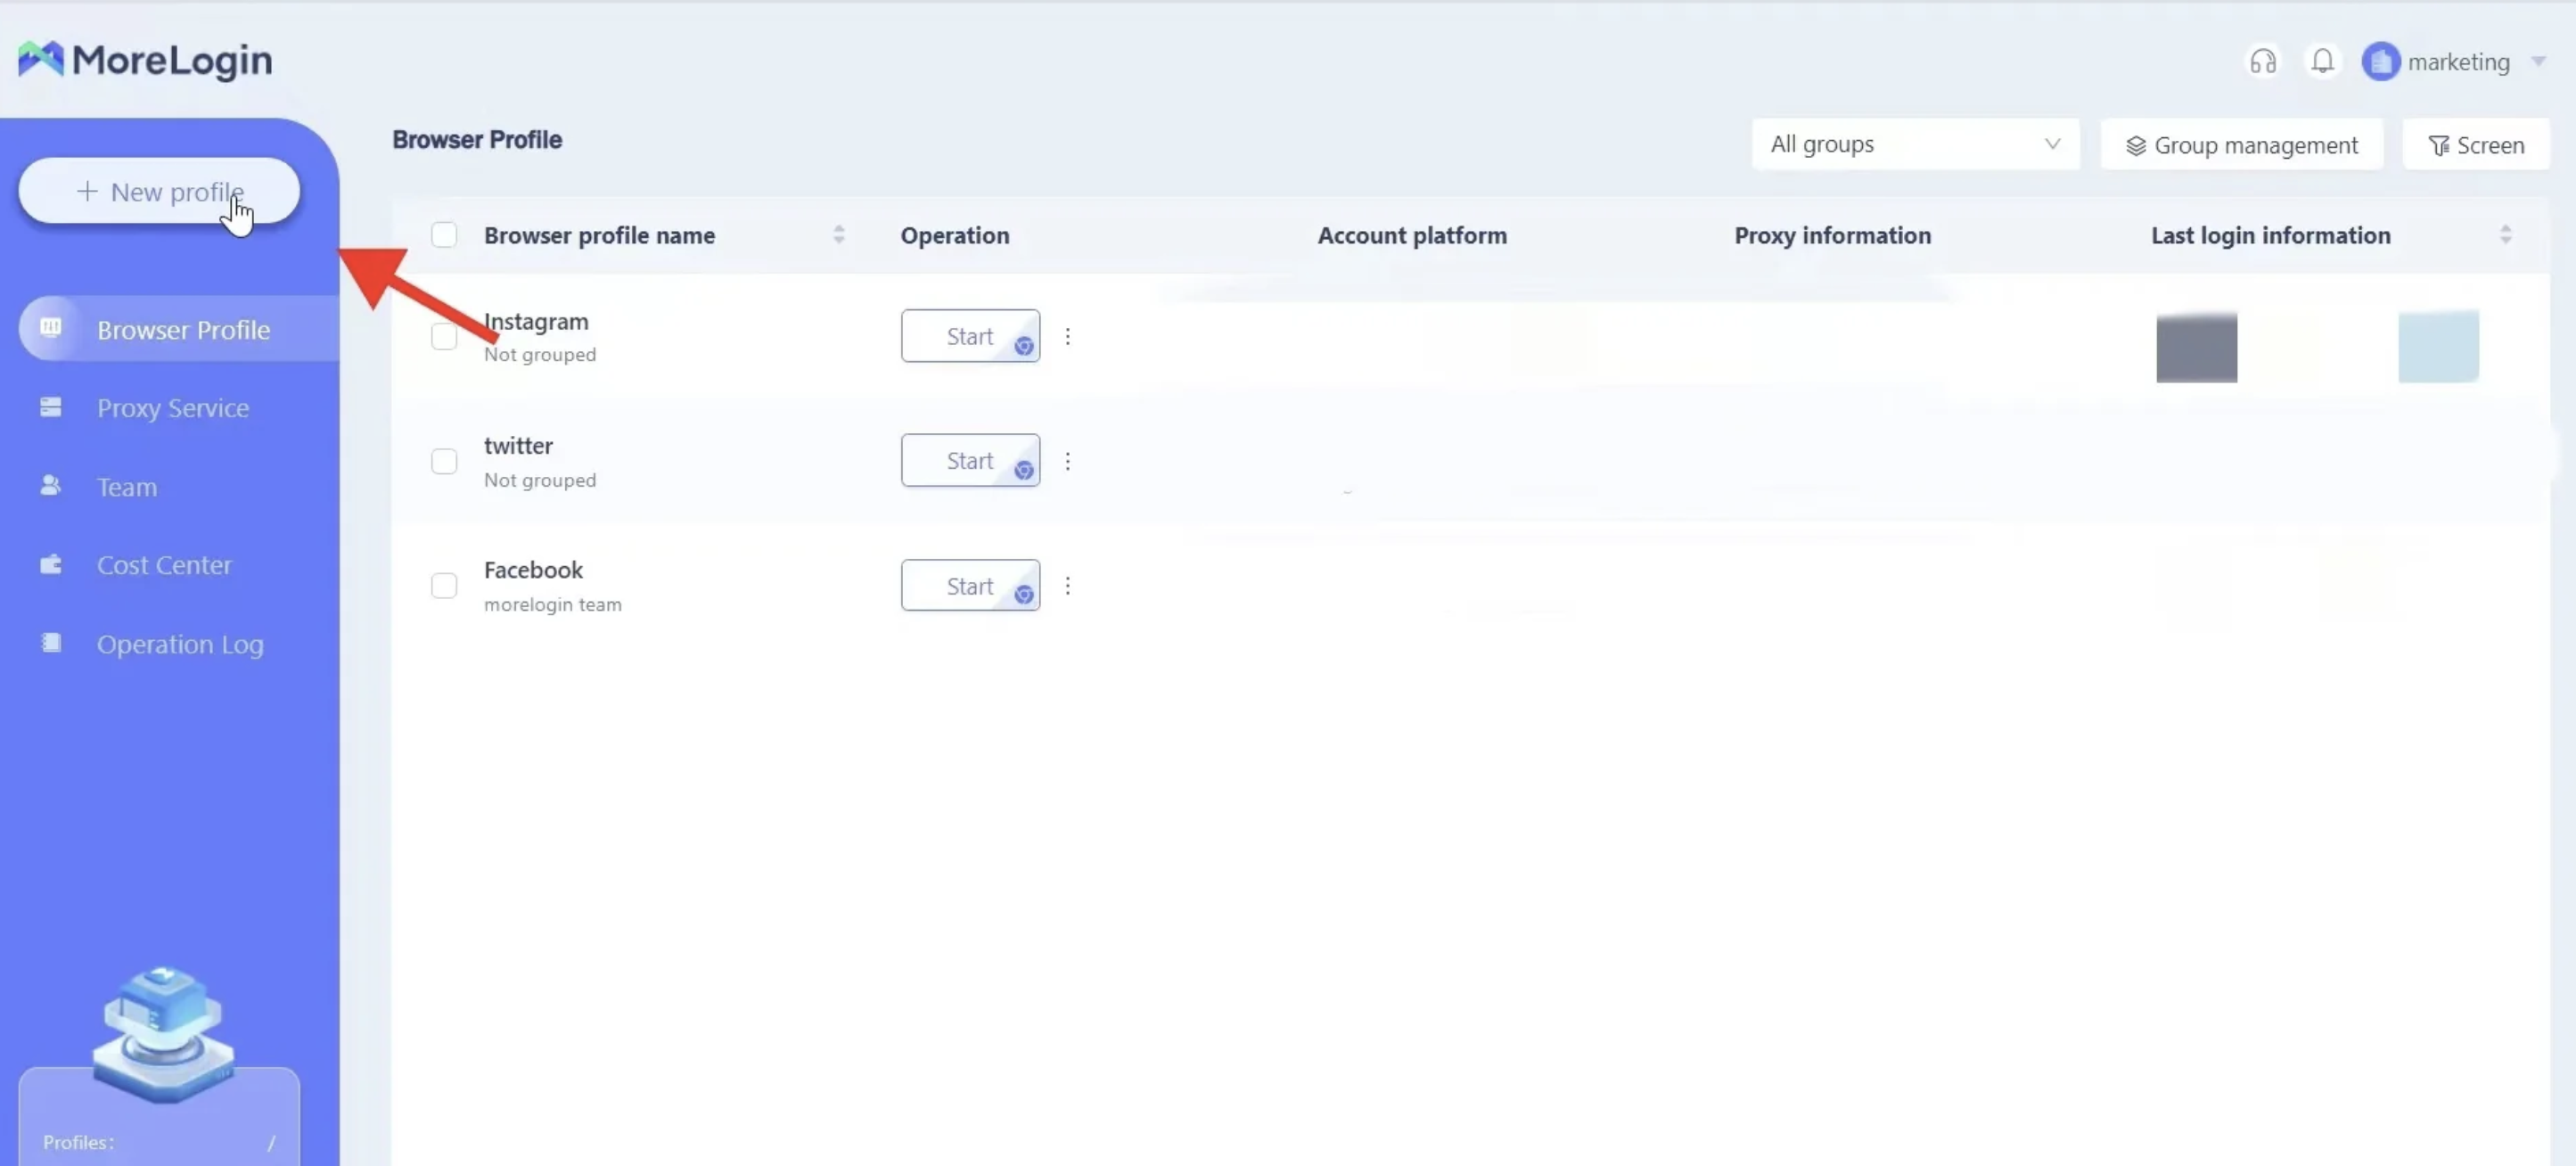Open the All groups dropdown

1915,144
